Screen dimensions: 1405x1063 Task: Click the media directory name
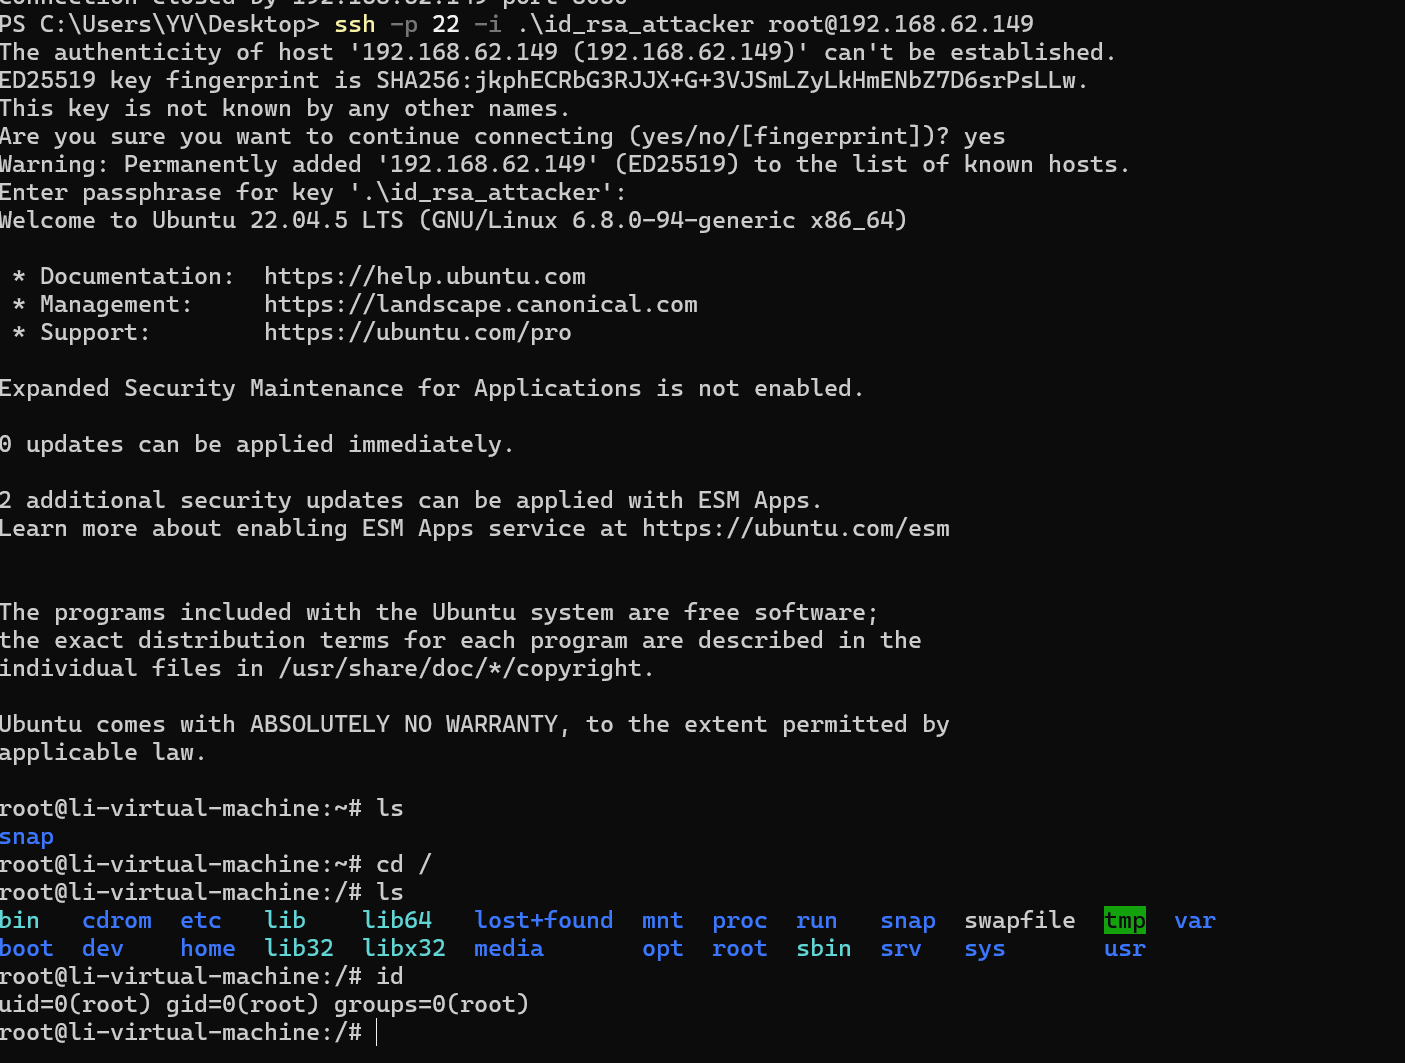coord(508,948)
